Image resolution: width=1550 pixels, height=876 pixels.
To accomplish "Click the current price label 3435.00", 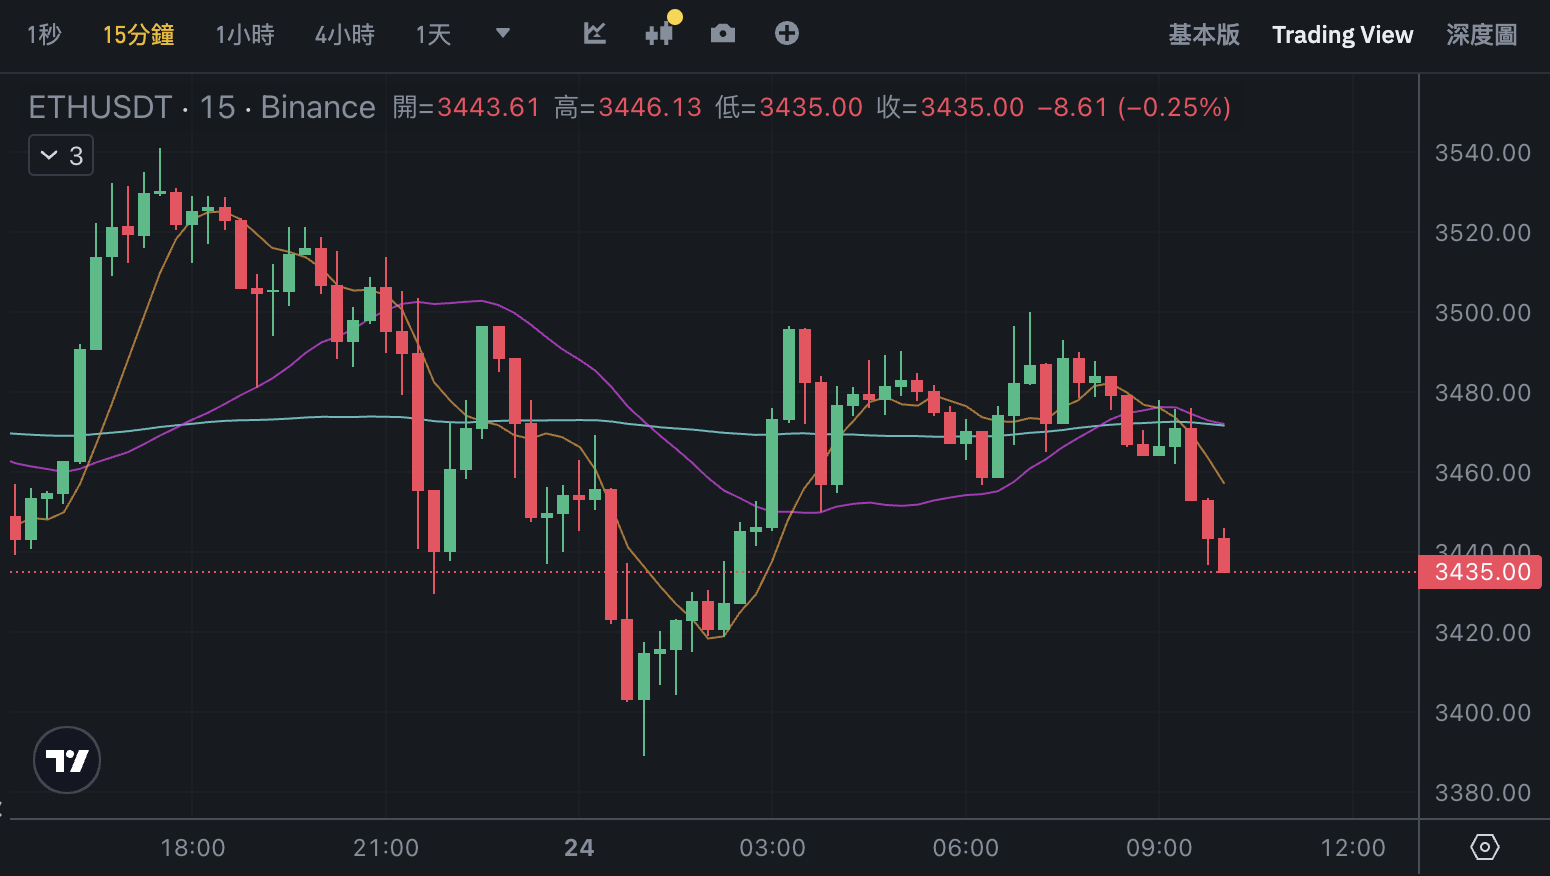I will tap(1481, 572).
